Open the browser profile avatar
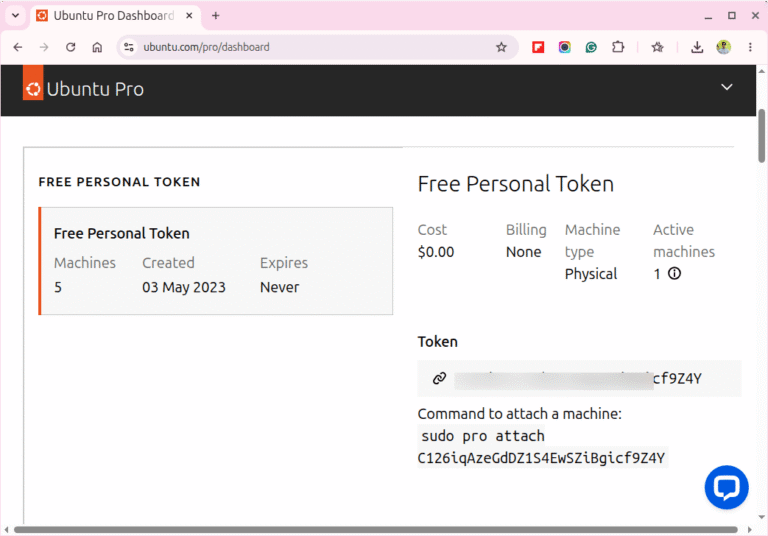 tap(723, 47)
